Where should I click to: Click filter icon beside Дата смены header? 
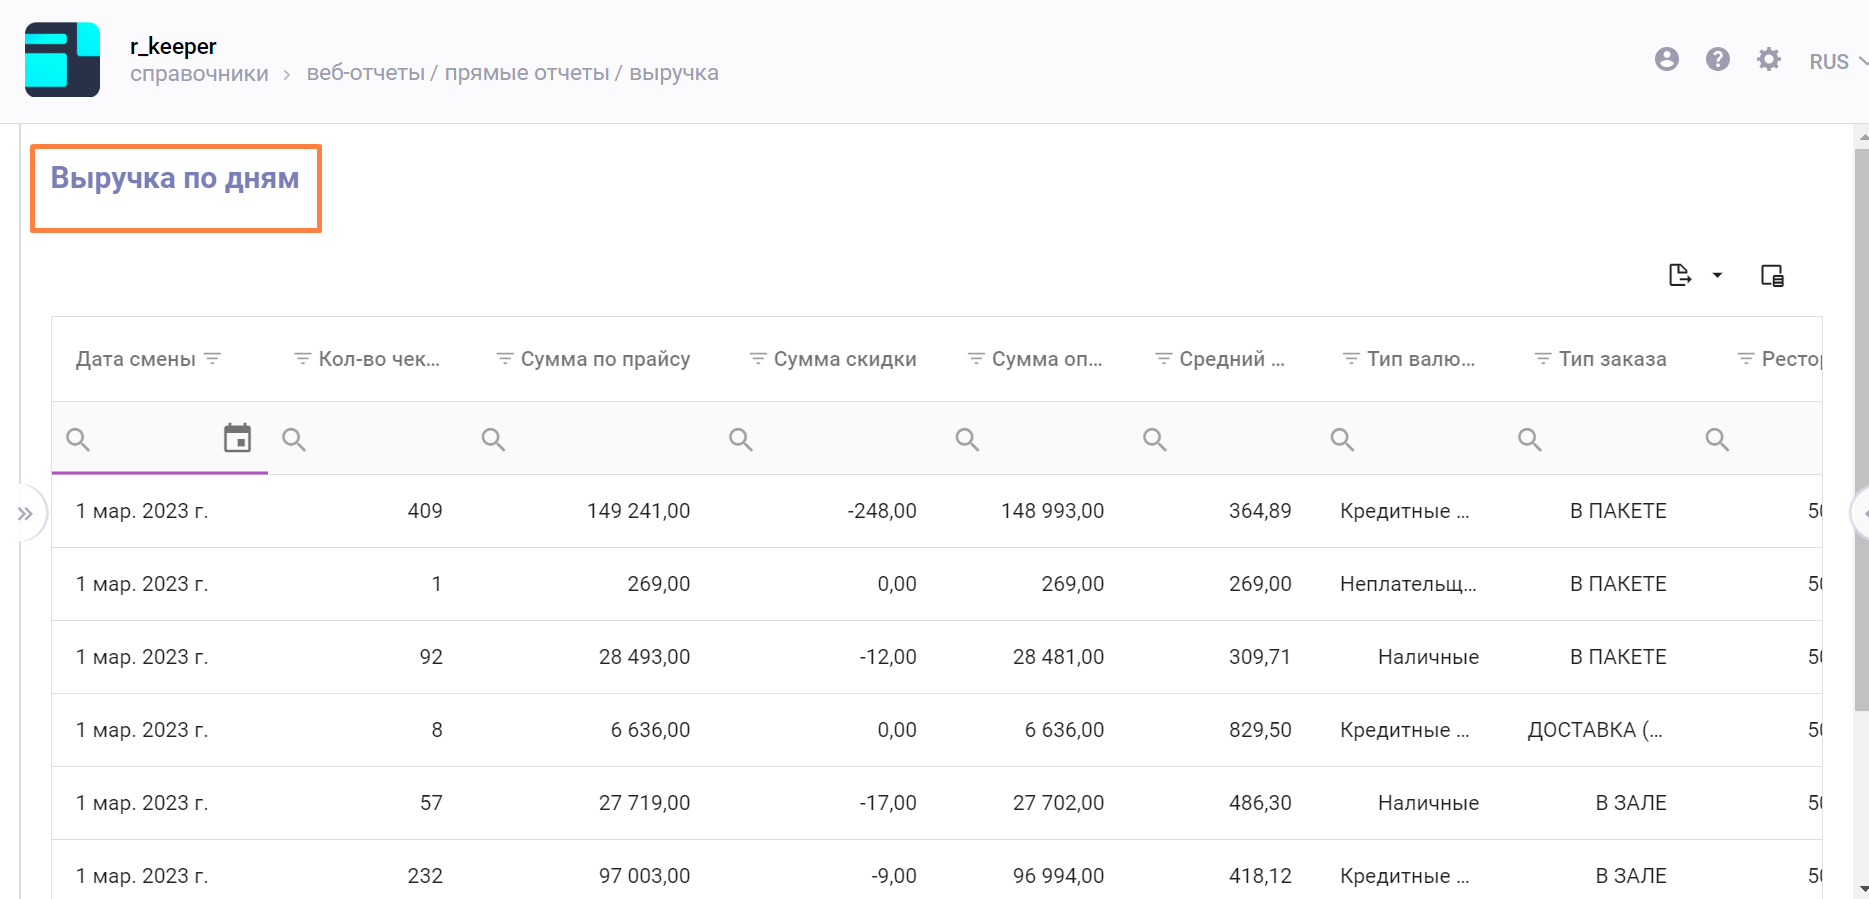pyautogui.click(x=213, y=359)
